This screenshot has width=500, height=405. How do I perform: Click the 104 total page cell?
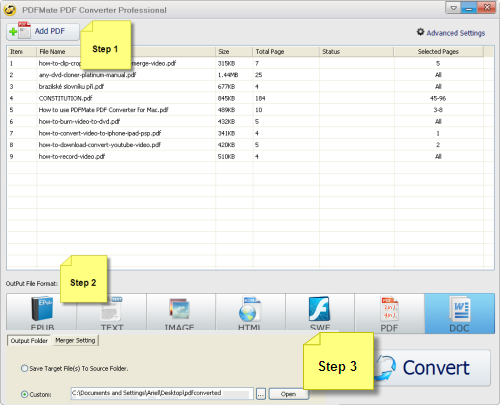point(286,98)
